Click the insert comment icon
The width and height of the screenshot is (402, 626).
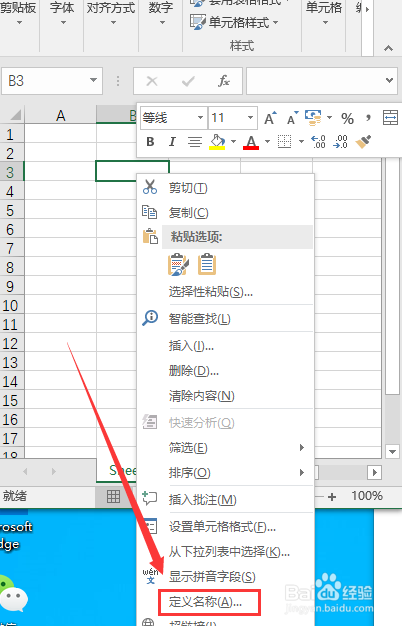(x=150, y=498)
